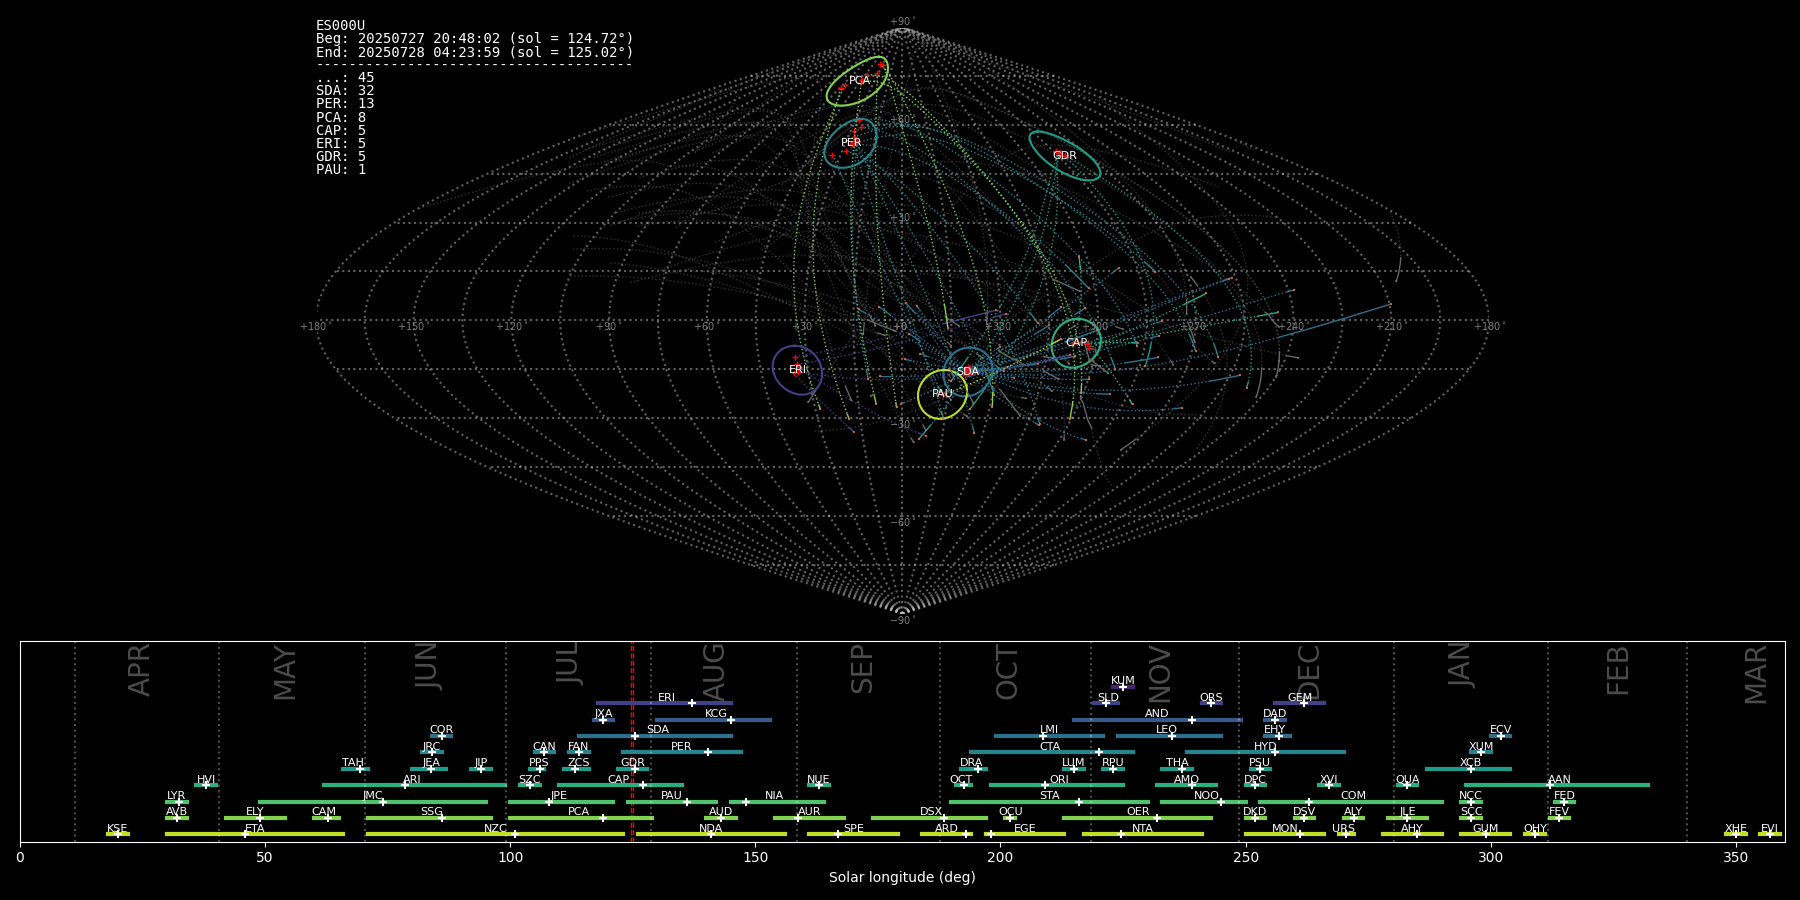
Task: Click the NZC label in the timeline
Action: tap(495, 828)
